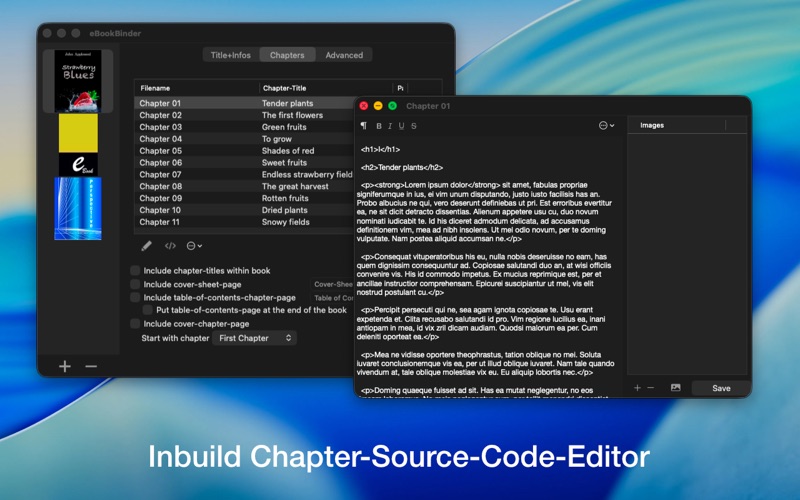
Task: Select row Chapter 07 in chapter list
Action: point(244,174)
